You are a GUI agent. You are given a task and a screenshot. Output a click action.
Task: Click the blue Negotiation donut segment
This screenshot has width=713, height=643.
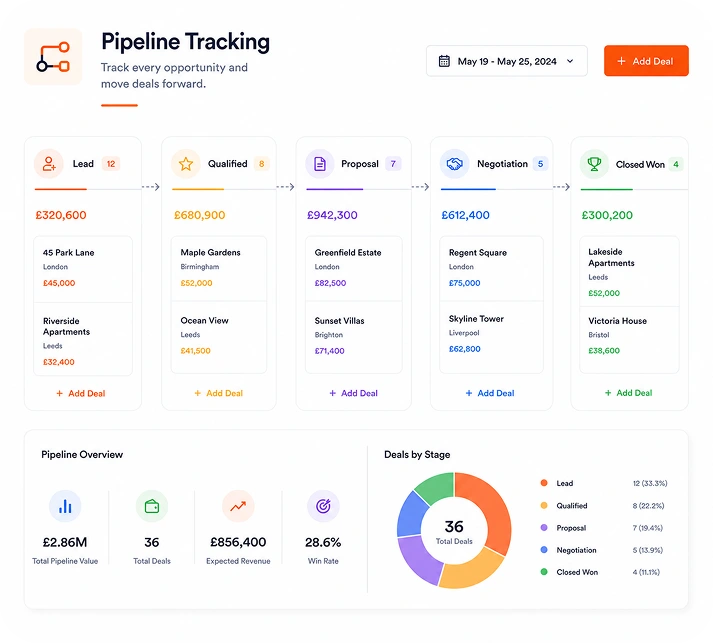pos(411,515)
